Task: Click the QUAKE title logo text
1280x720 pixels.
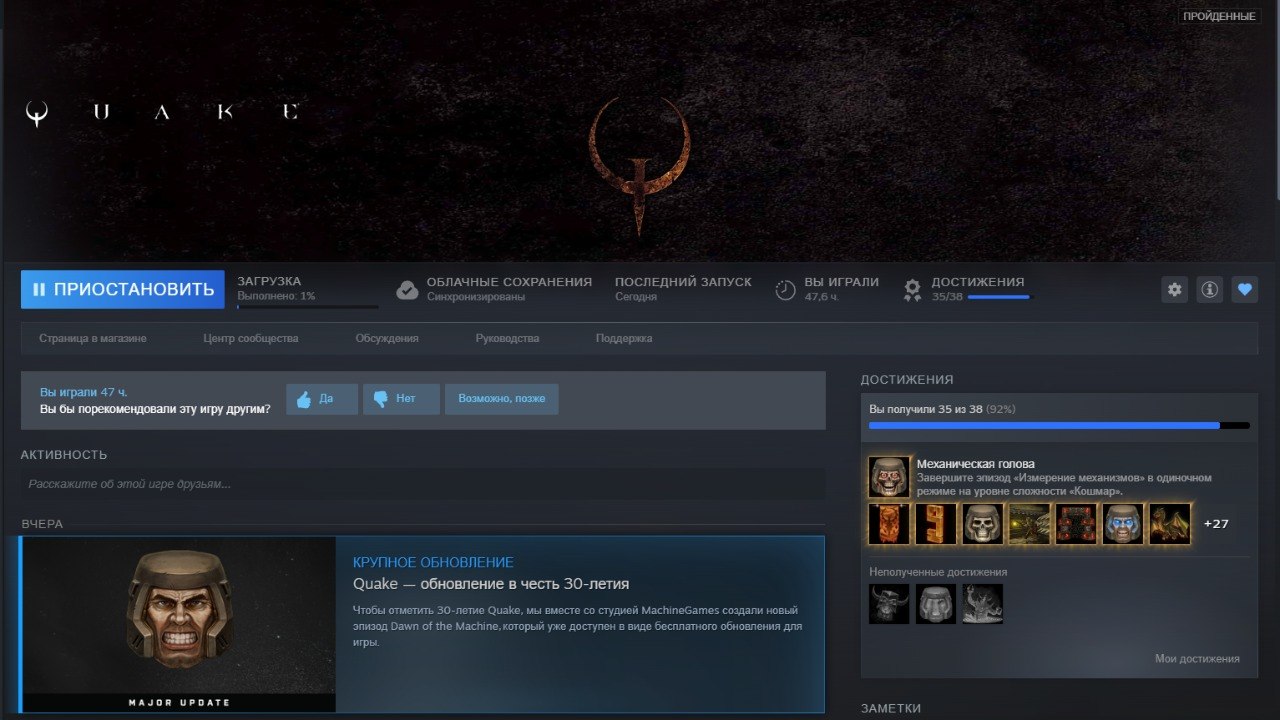Action: [x=162, y=113]
